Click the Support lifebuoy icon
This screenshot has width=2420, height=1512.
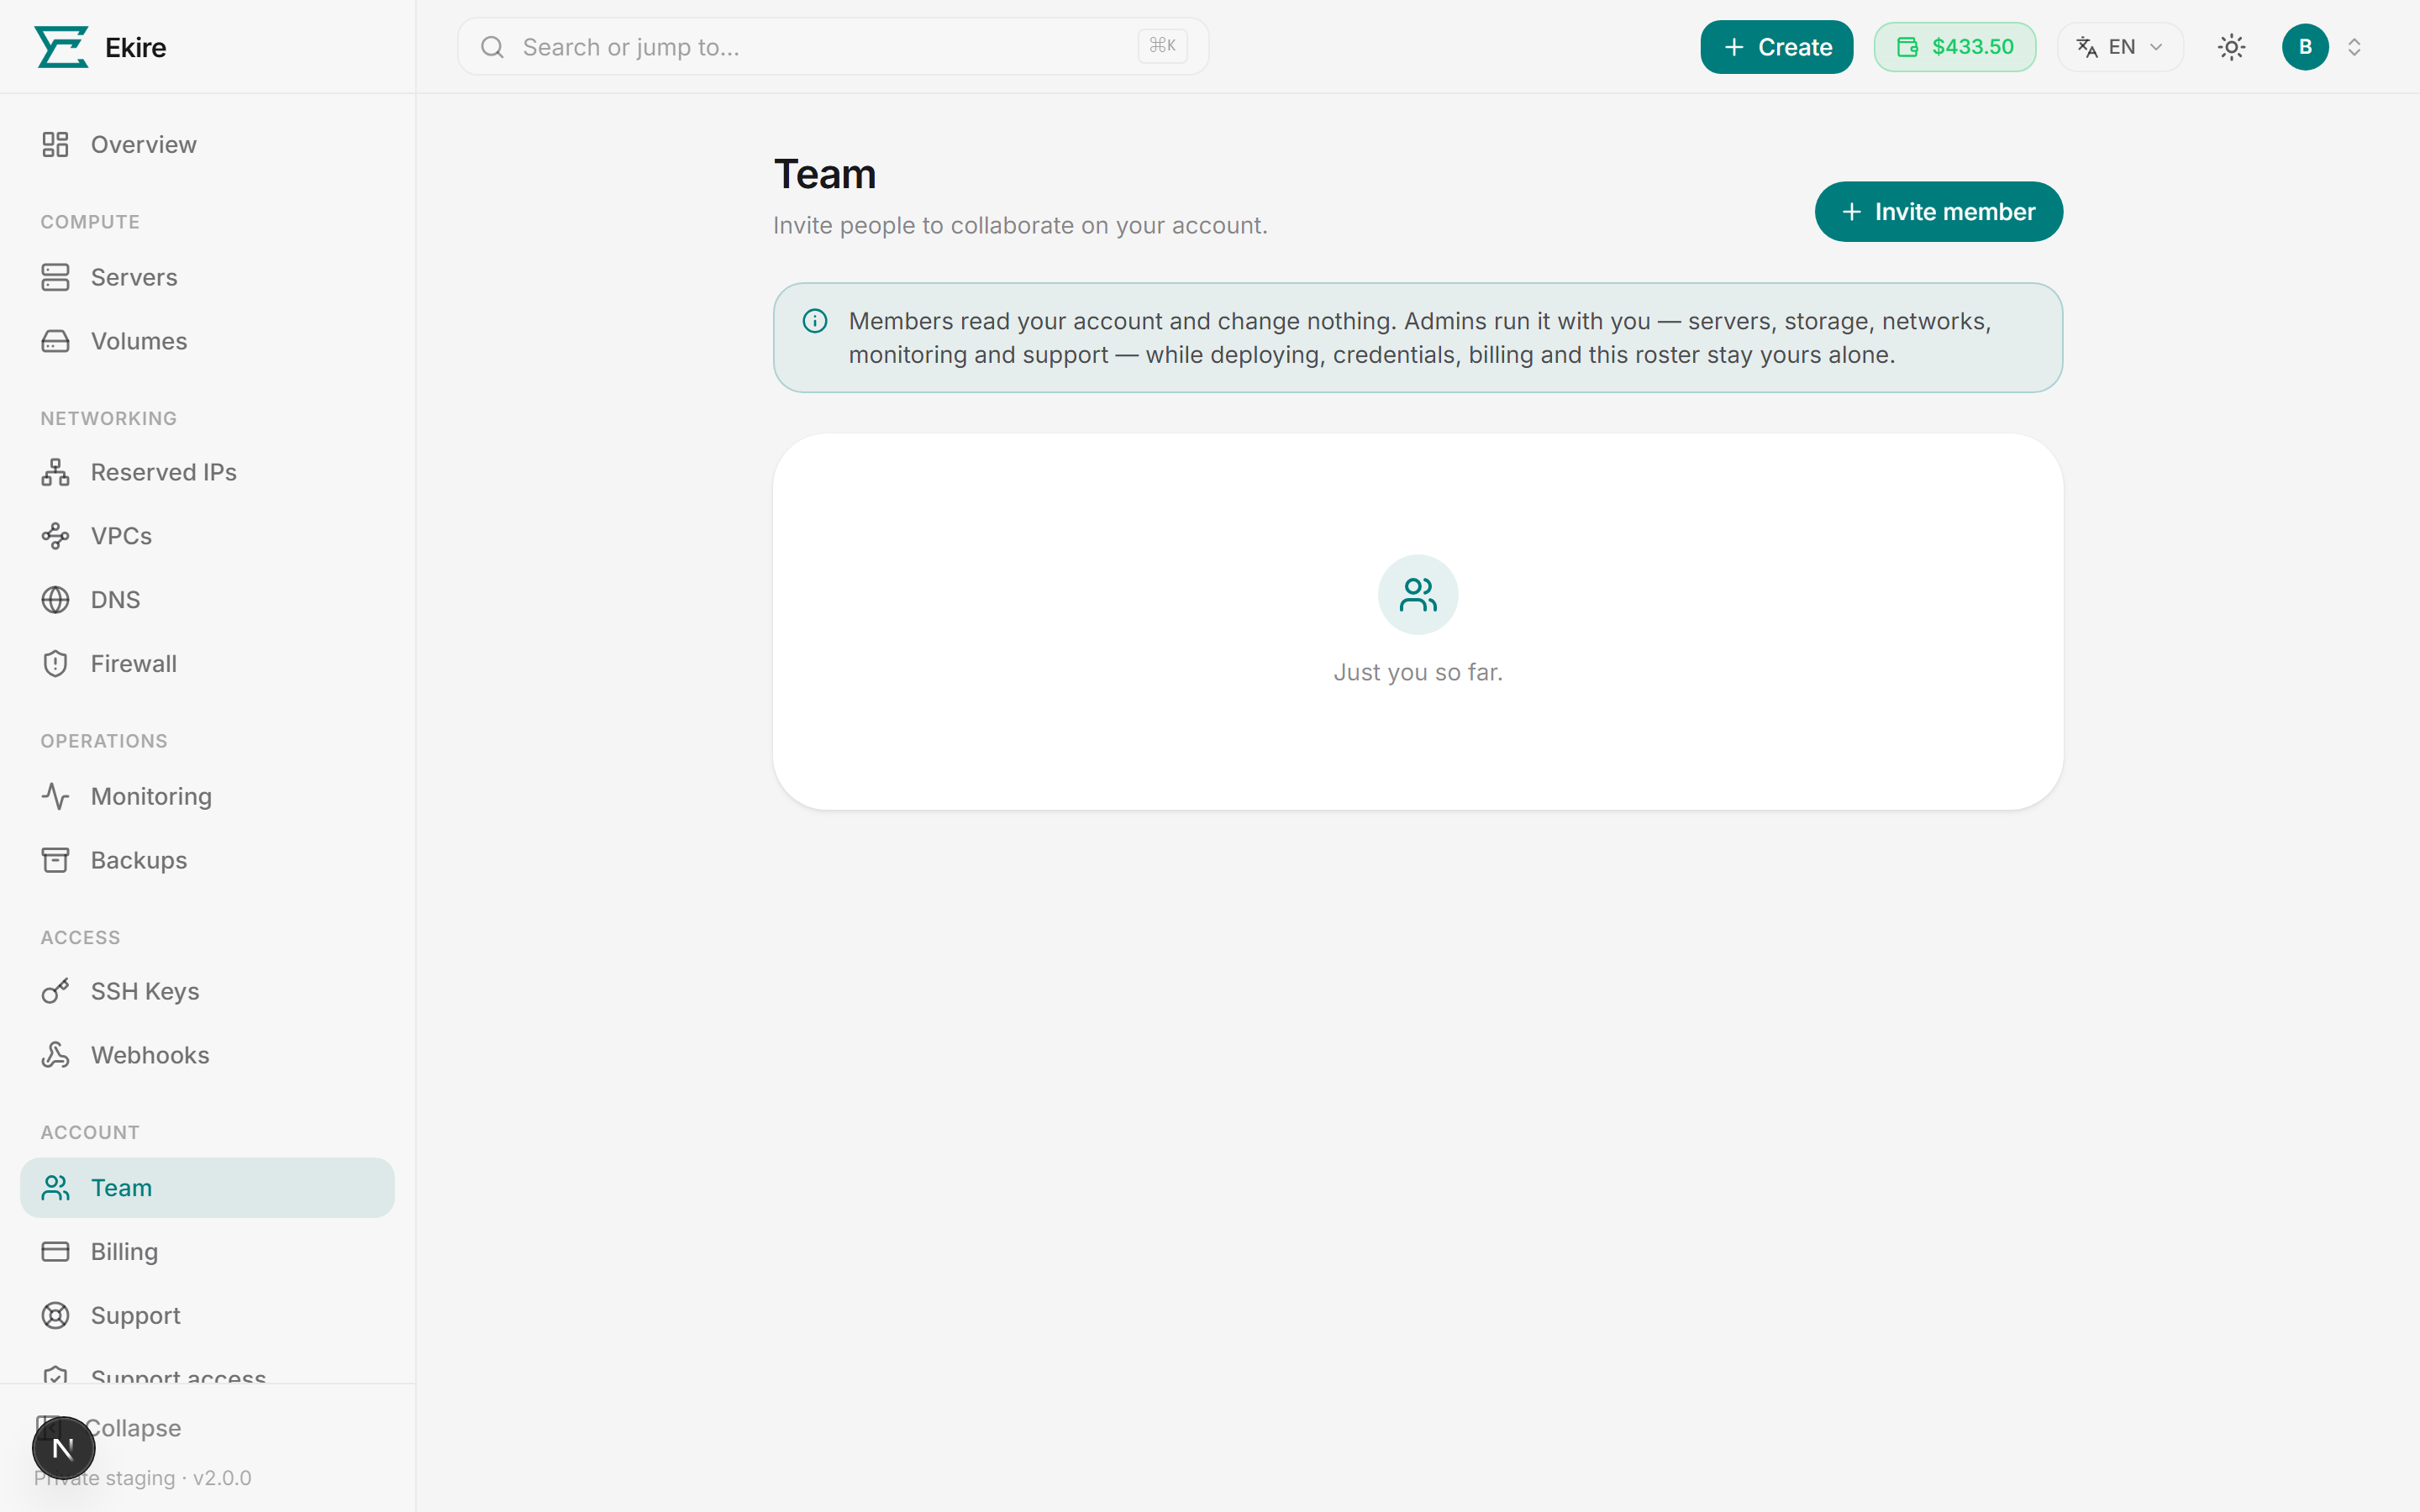pyautogui.click(x=55, y=1316)
